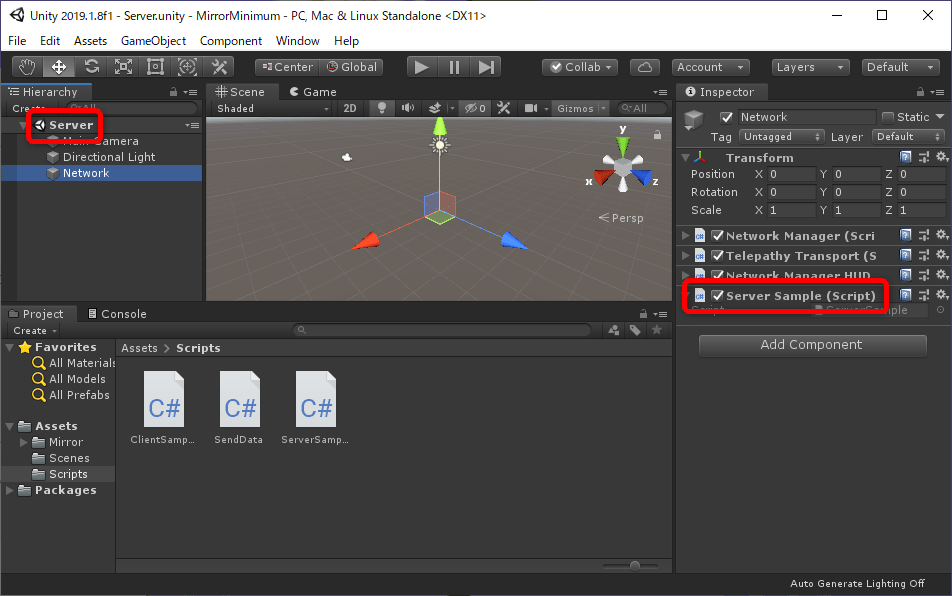952x596 pixels.
Task: Click the Add Component button
Action: pyautogui.click(x=812, y=345)
